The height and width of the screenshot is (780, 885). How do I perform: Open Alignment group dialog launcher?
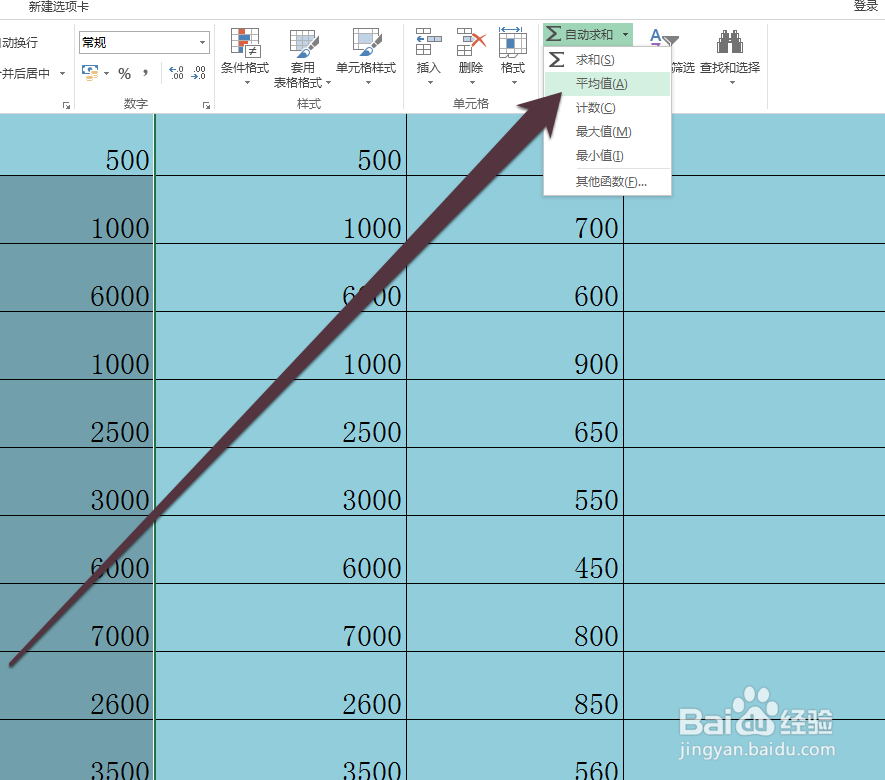pyautogui.click(x=66, y=106)
